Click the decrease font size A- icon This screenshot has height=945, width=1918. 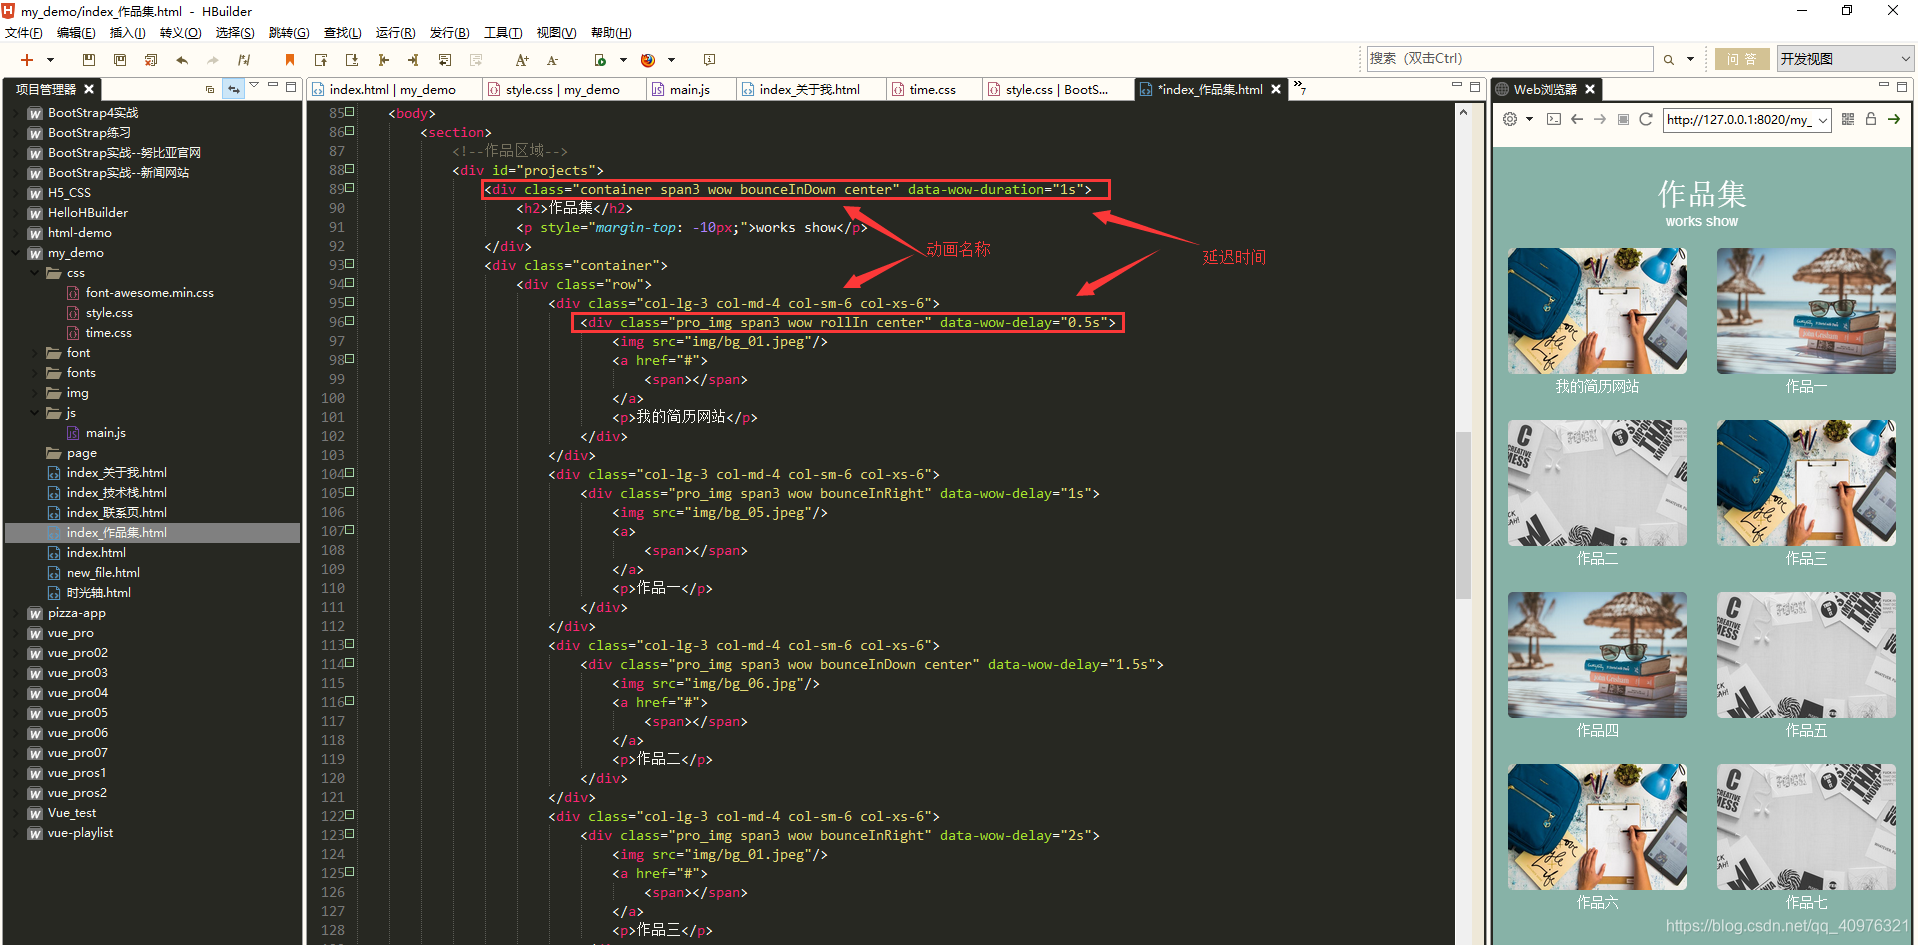[552, 60]
